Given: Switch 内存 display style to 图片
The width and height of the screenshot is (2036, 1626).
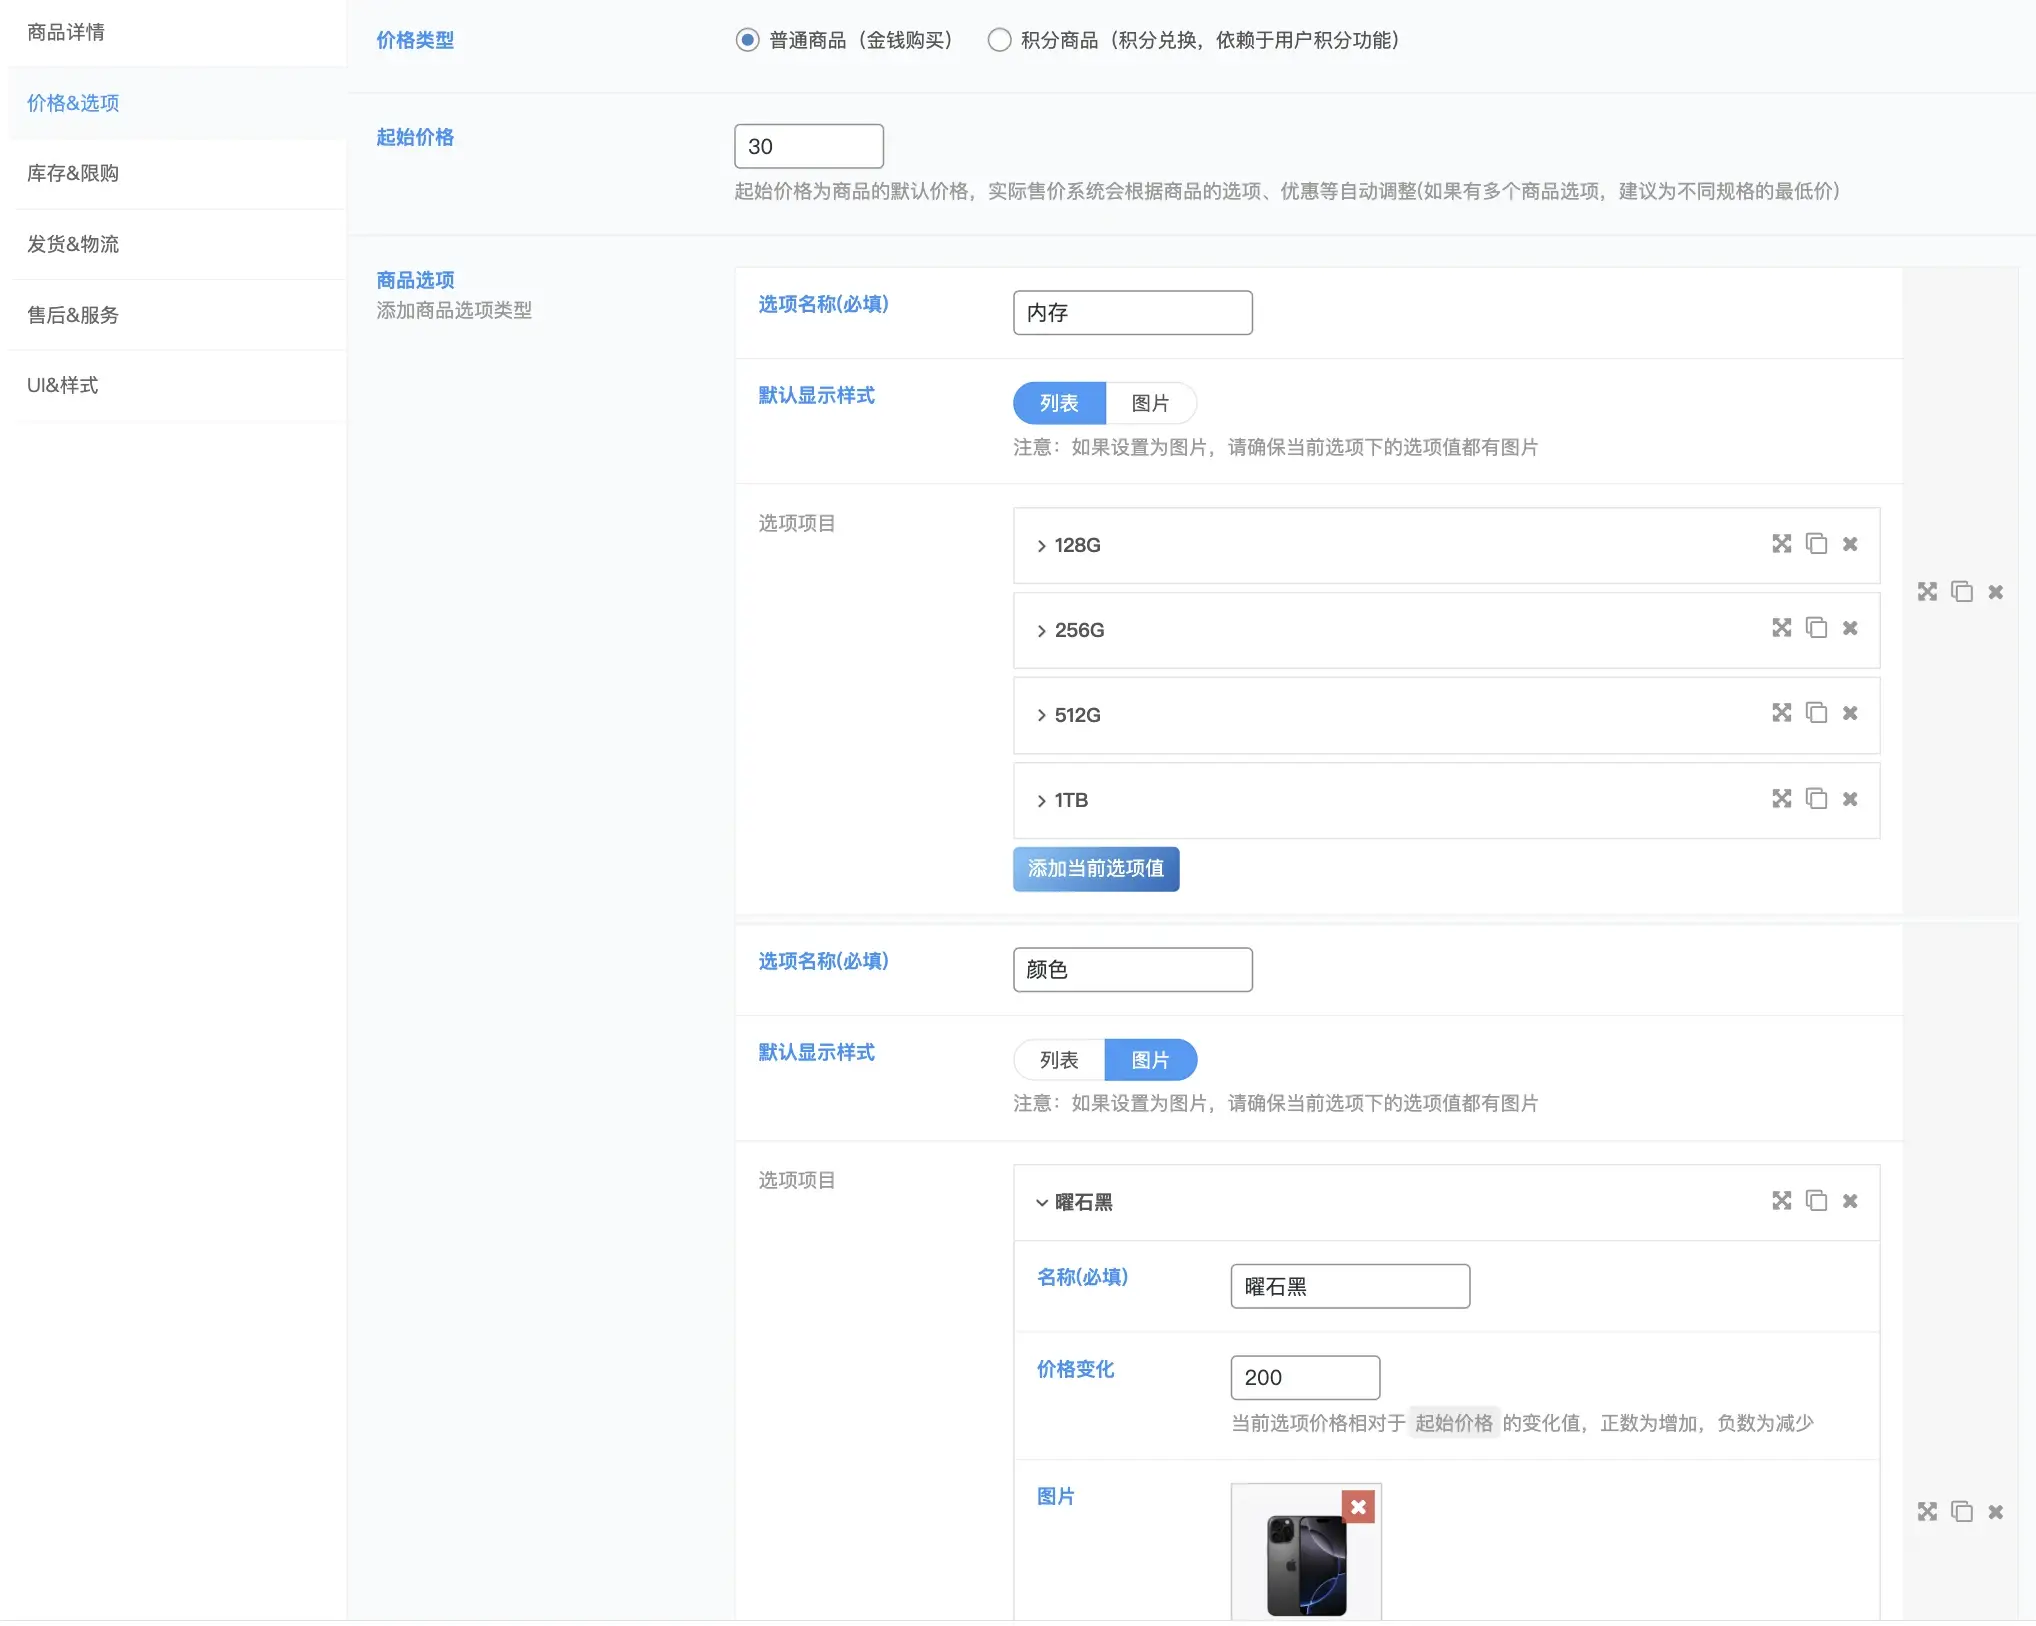Looking at the screenshot, I should click(x=1150, y=403).
